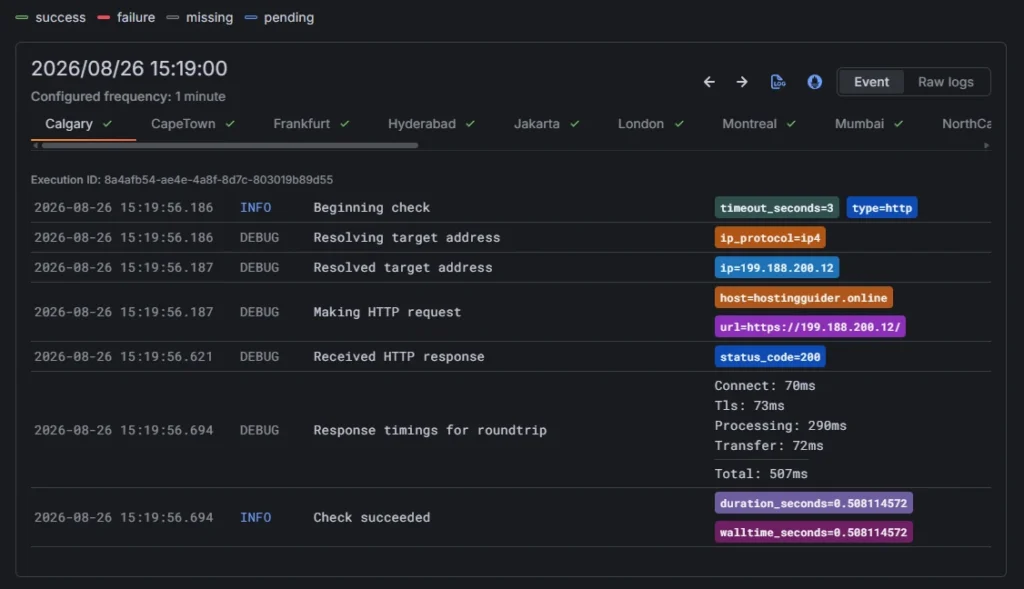
Task: Select the CapeTown tab
Action: tap(193, 123)
